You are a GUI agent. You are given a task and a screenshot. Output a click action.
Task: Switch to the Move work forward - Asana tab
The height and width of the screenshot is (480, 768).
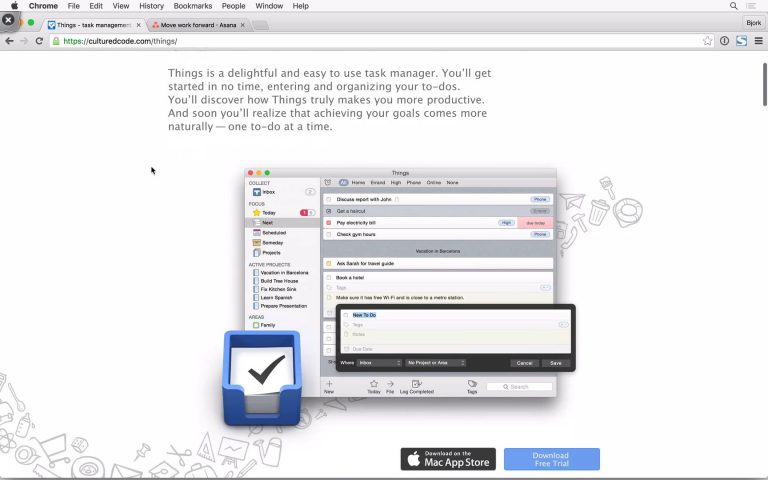coord(198,25)
